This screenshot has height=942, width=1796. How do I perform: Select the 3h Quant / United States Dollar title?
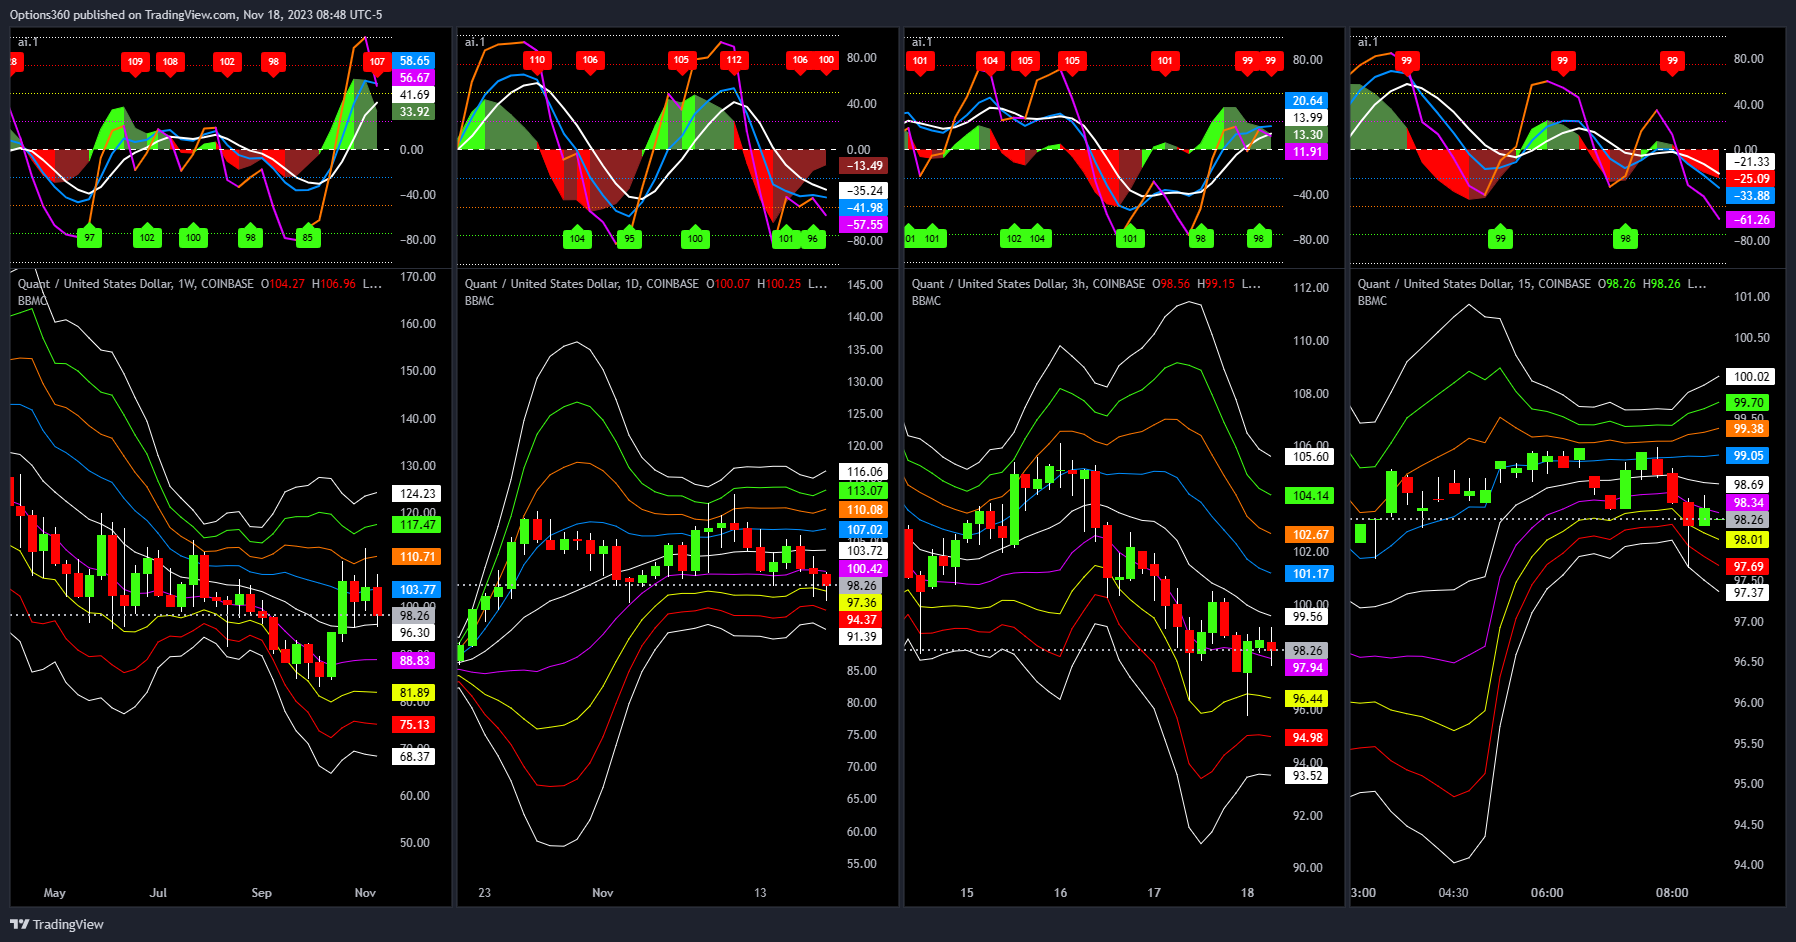tap(1028, 284)
